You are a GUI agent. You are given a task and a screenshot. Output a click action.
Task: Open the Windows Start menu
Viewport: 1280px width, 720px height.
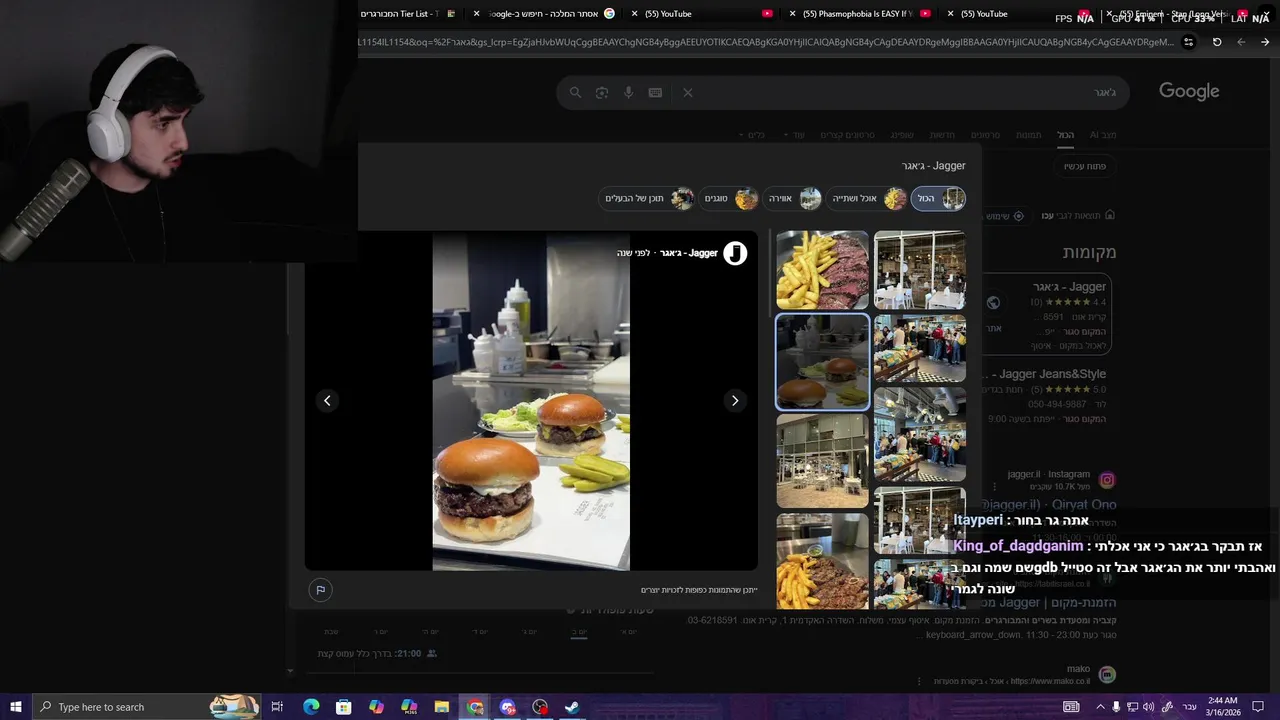click(16, 707)
